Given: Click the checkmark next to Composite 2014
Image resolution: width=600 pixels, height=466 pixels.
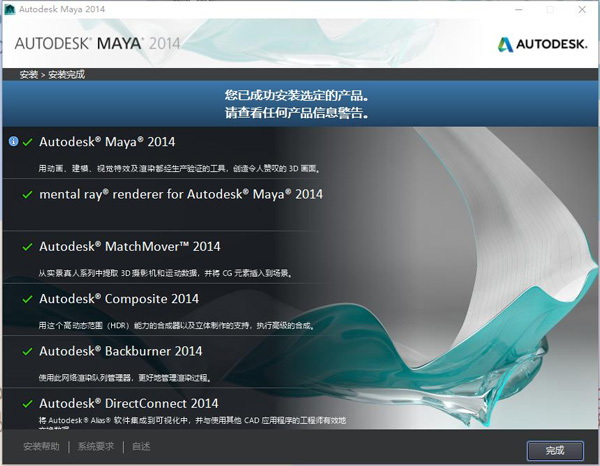Looking at the screenshot, I should pyautogui.click(x=28, y=299).
